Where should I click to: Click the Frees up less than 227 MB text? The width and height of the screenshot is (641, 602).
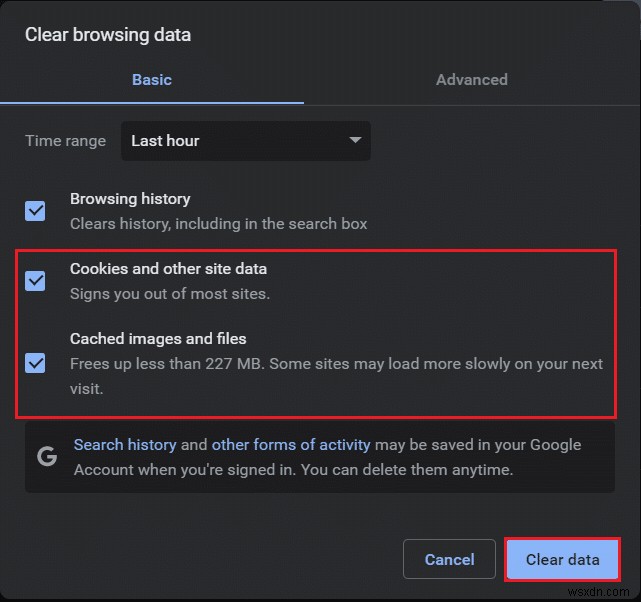(336, 364)
